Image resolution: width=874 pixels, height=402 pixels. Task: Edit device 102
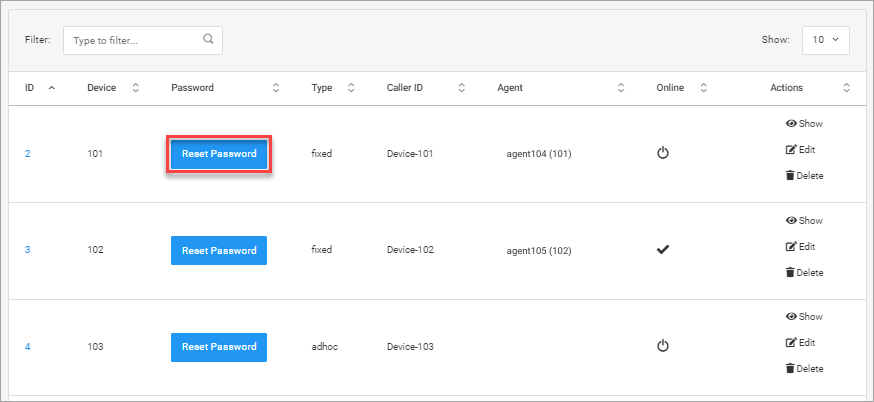[800, 246]
